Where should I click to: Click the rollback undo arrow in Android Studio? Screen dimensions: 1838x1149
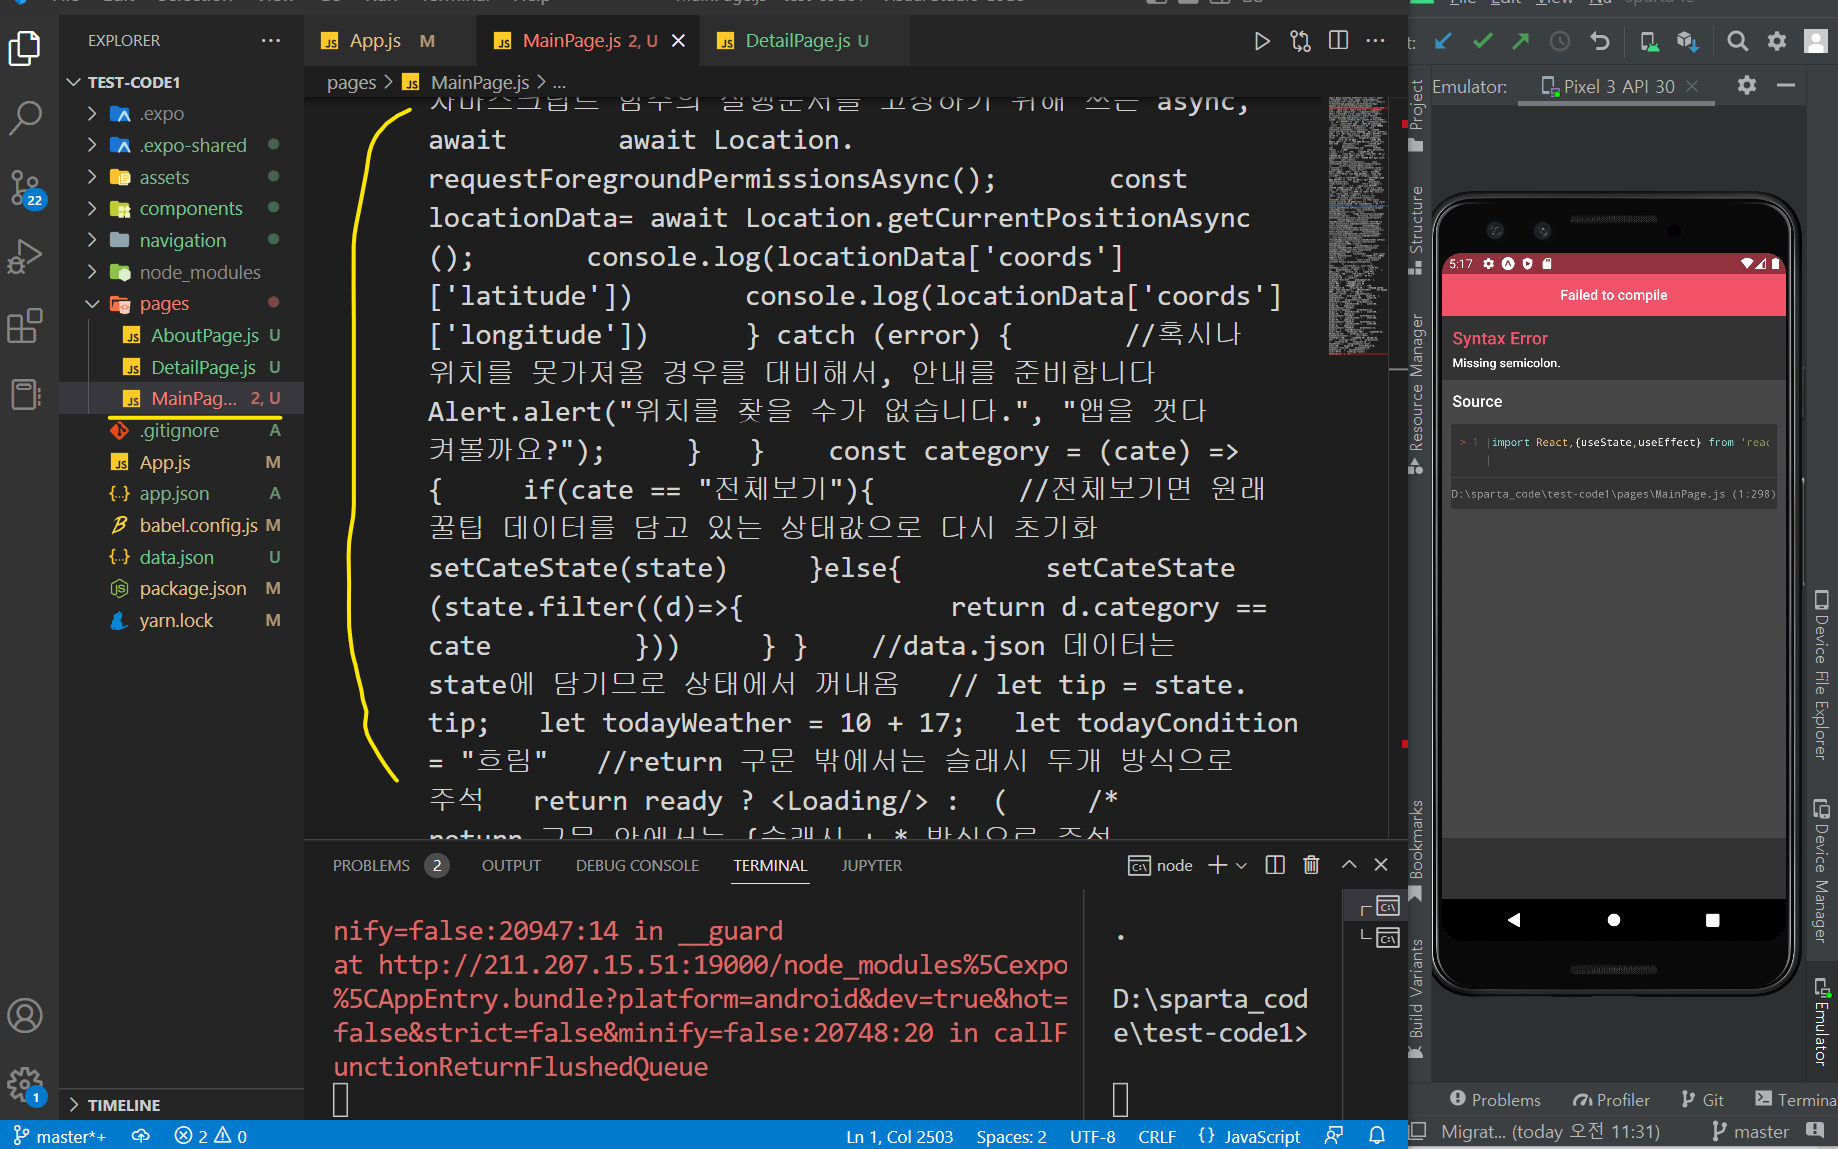point(1599,41)
